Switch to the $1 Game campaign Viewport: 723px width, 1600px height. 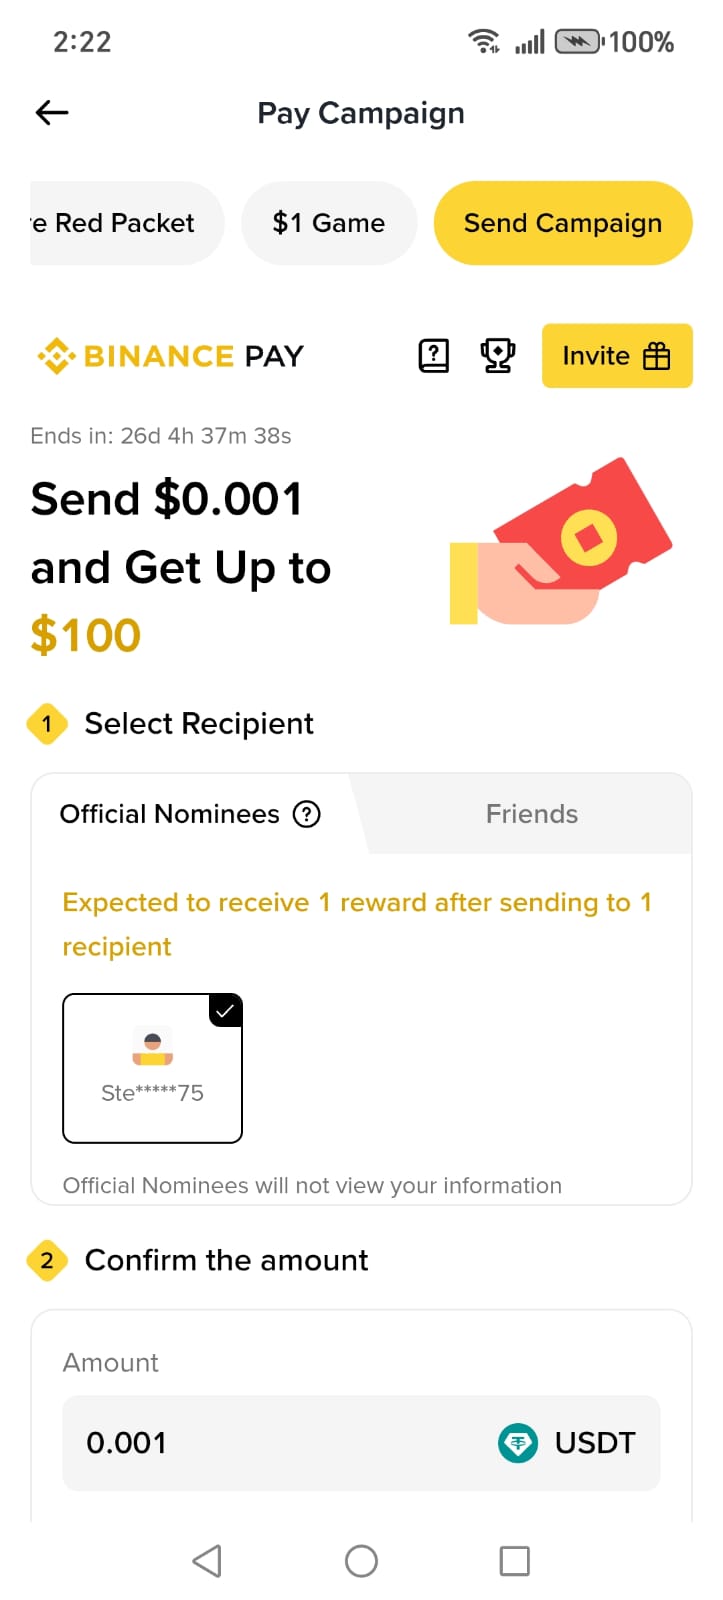[328, 223]
